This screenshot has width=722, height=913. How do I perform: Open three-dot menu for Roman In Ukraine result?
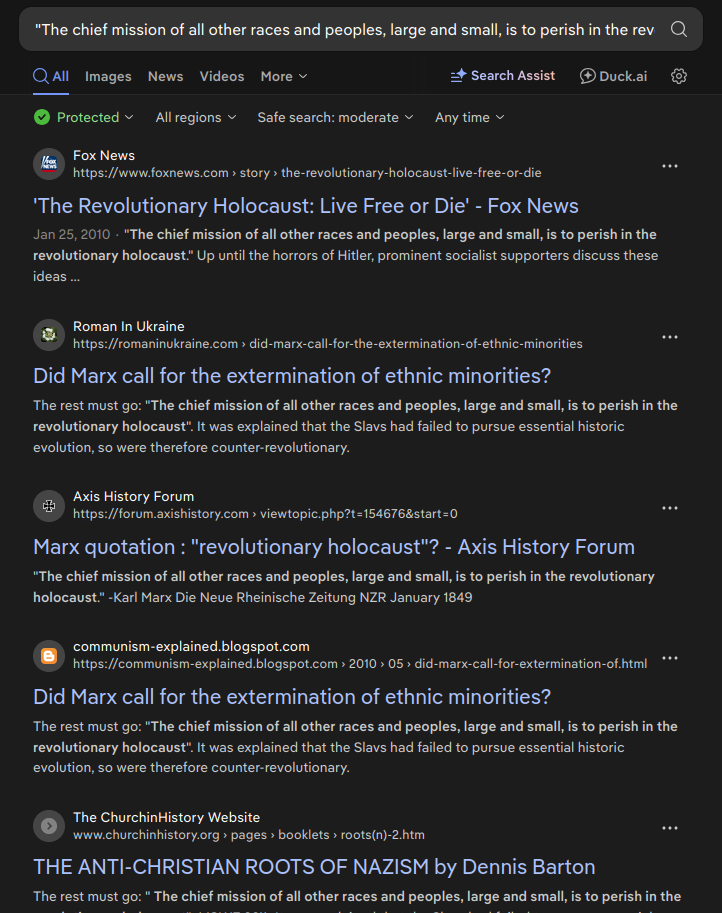point(670,337)
